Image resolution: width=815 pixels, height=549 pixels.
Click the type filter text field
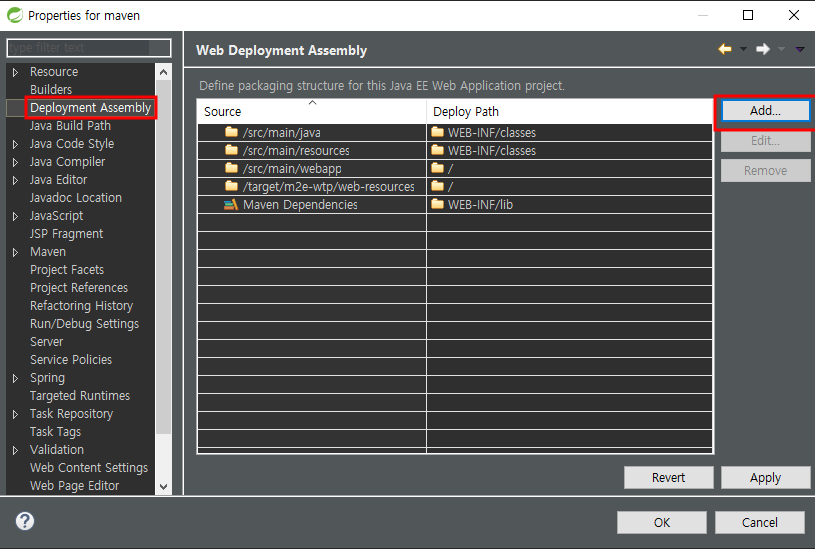tap(89, 48)
